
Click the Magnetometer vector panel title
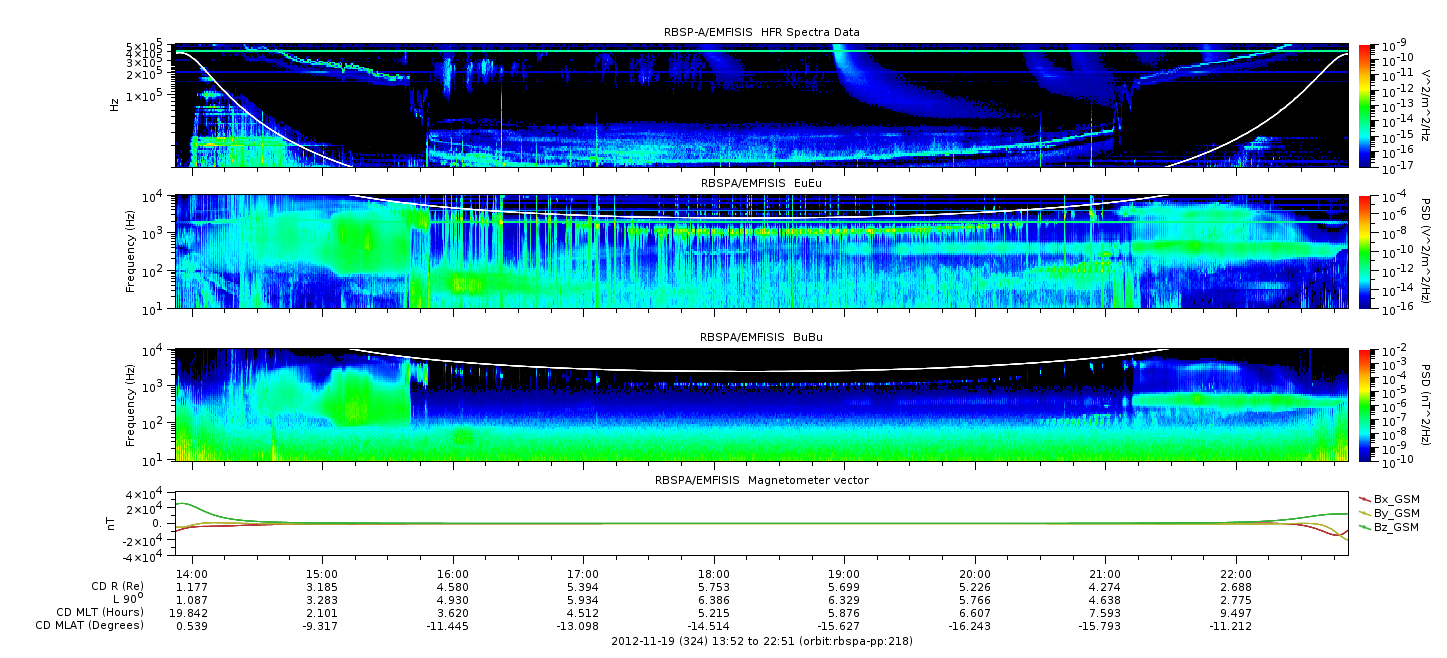coord(761,480)
